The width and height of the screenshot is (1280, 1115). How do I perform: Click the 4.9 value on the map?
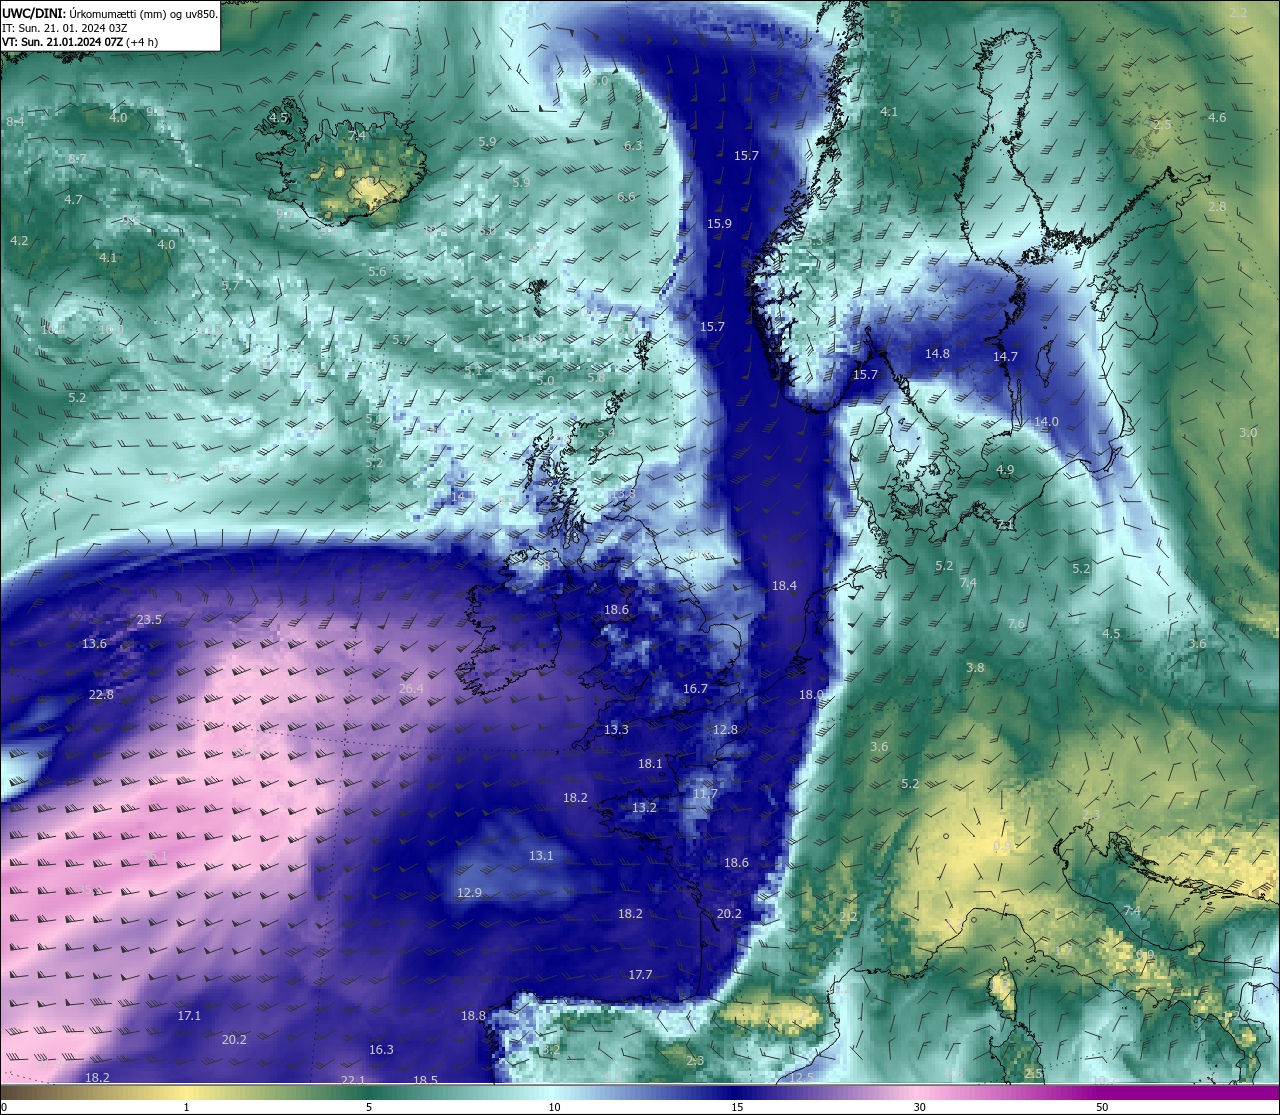[1005, 470]
